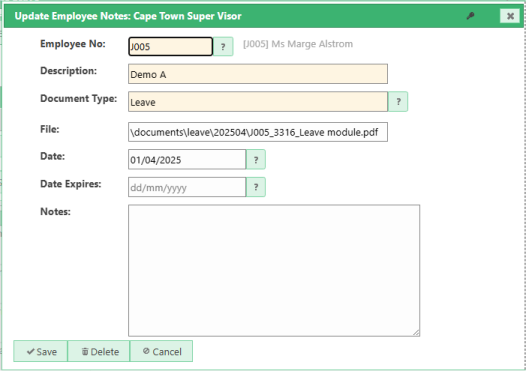Open the Date Expires calendar lookup
526x371 pixels.
(256, 187)
